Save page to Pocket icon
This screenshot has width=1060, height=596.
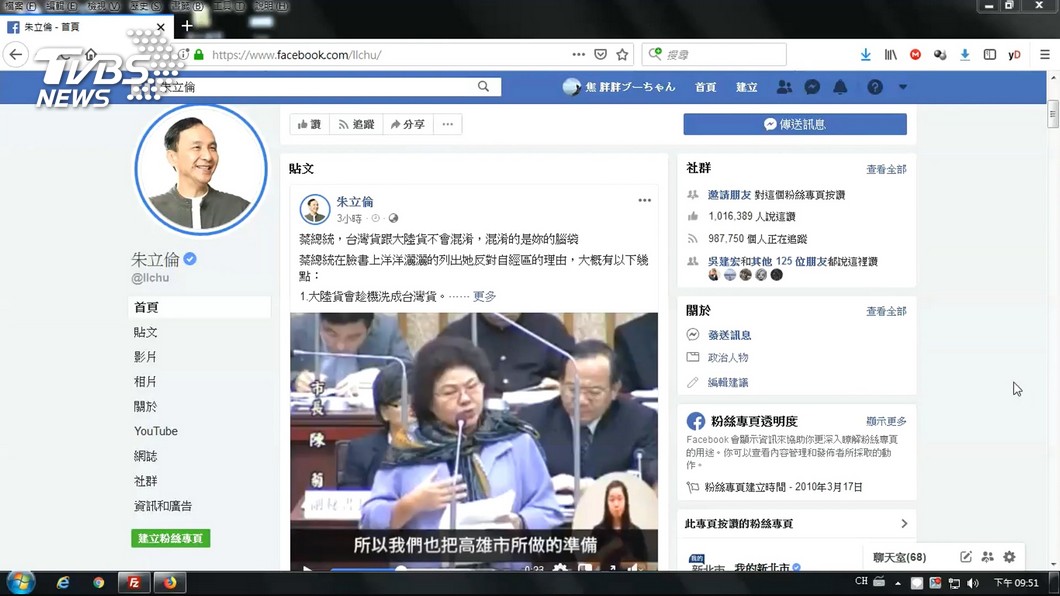(x=600, y=54)
